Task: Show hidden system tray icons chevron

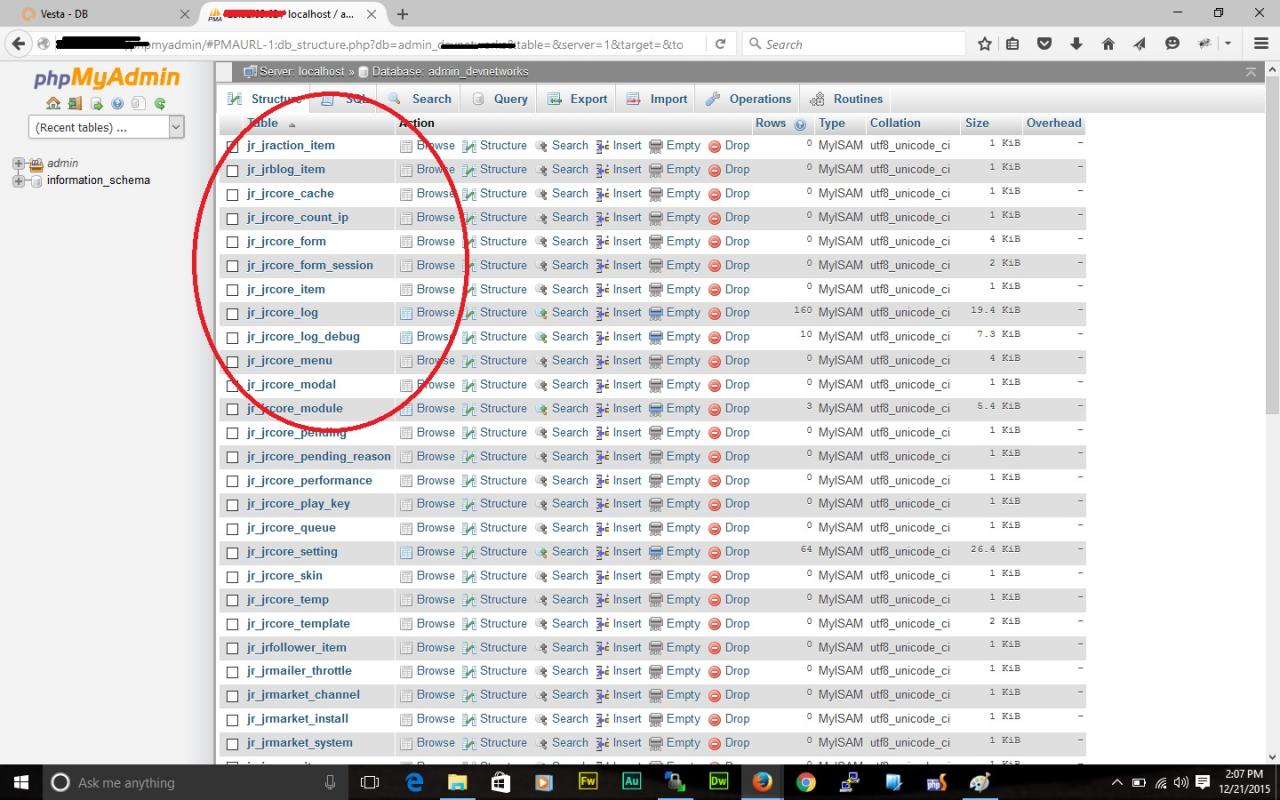Action: coord(1117,782)
